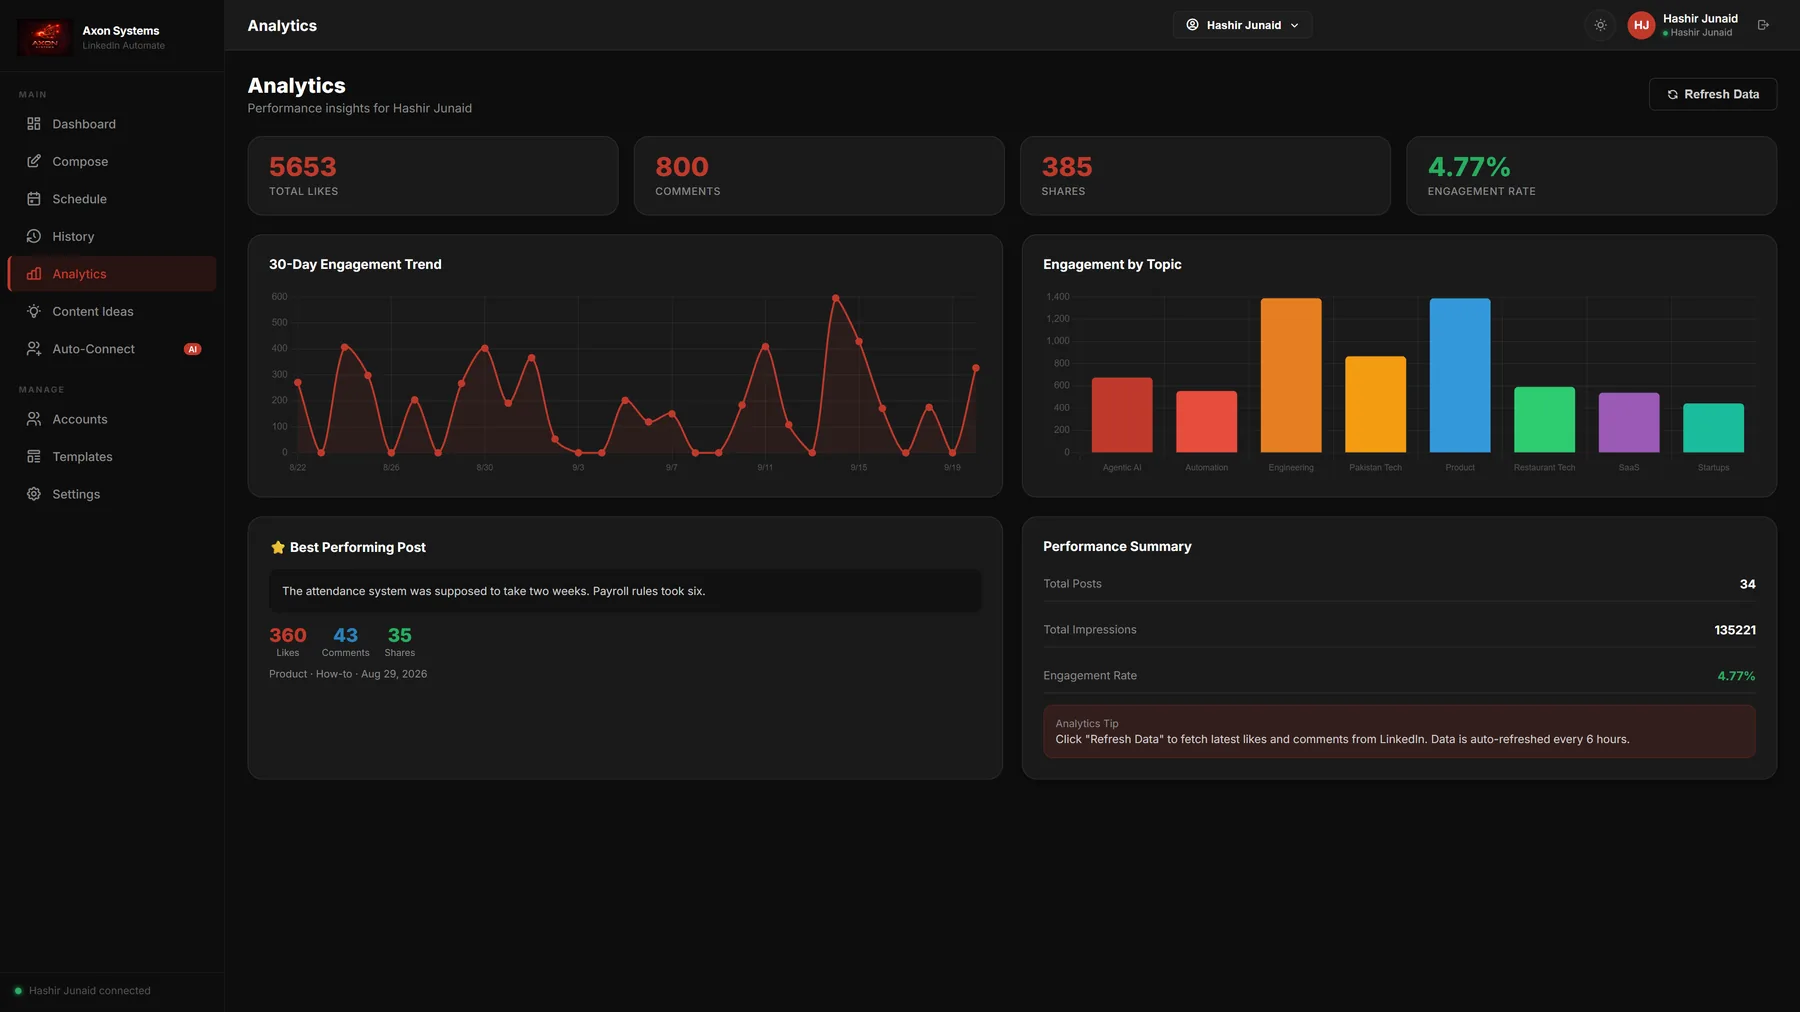The width and height of the screenshot is (1800, 1012).
Task: Click the amber Pakistan Tech bar
Action: click(x=1375, y=404)
